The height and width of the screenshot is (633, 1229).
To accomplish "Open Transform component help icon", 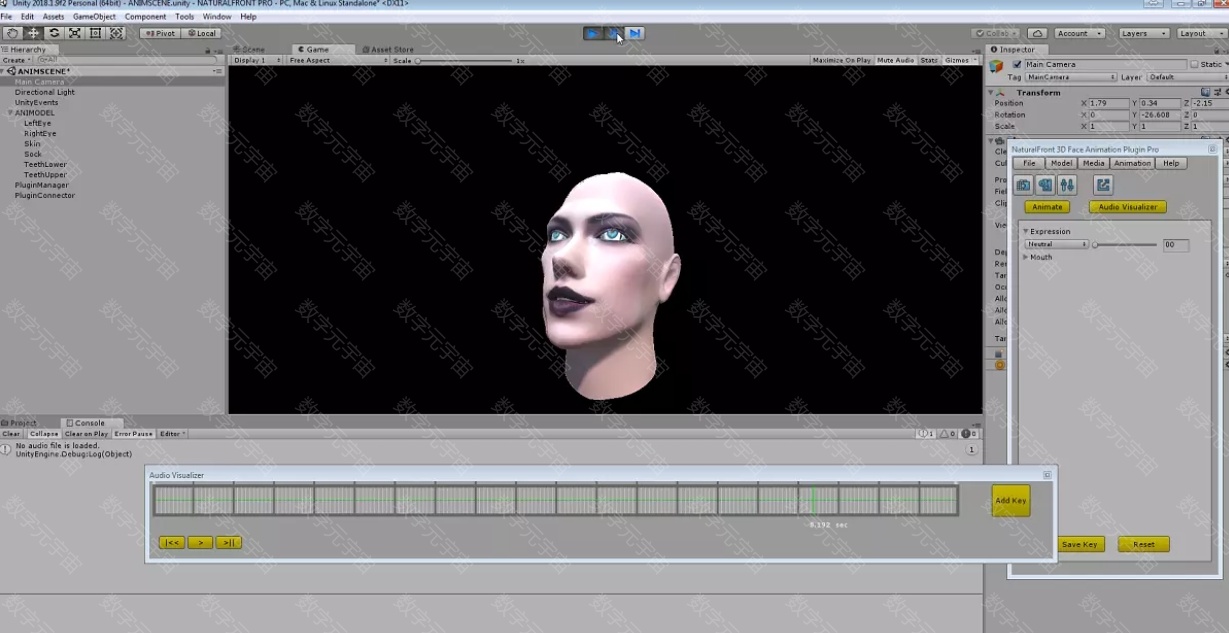I will 1205,92.
